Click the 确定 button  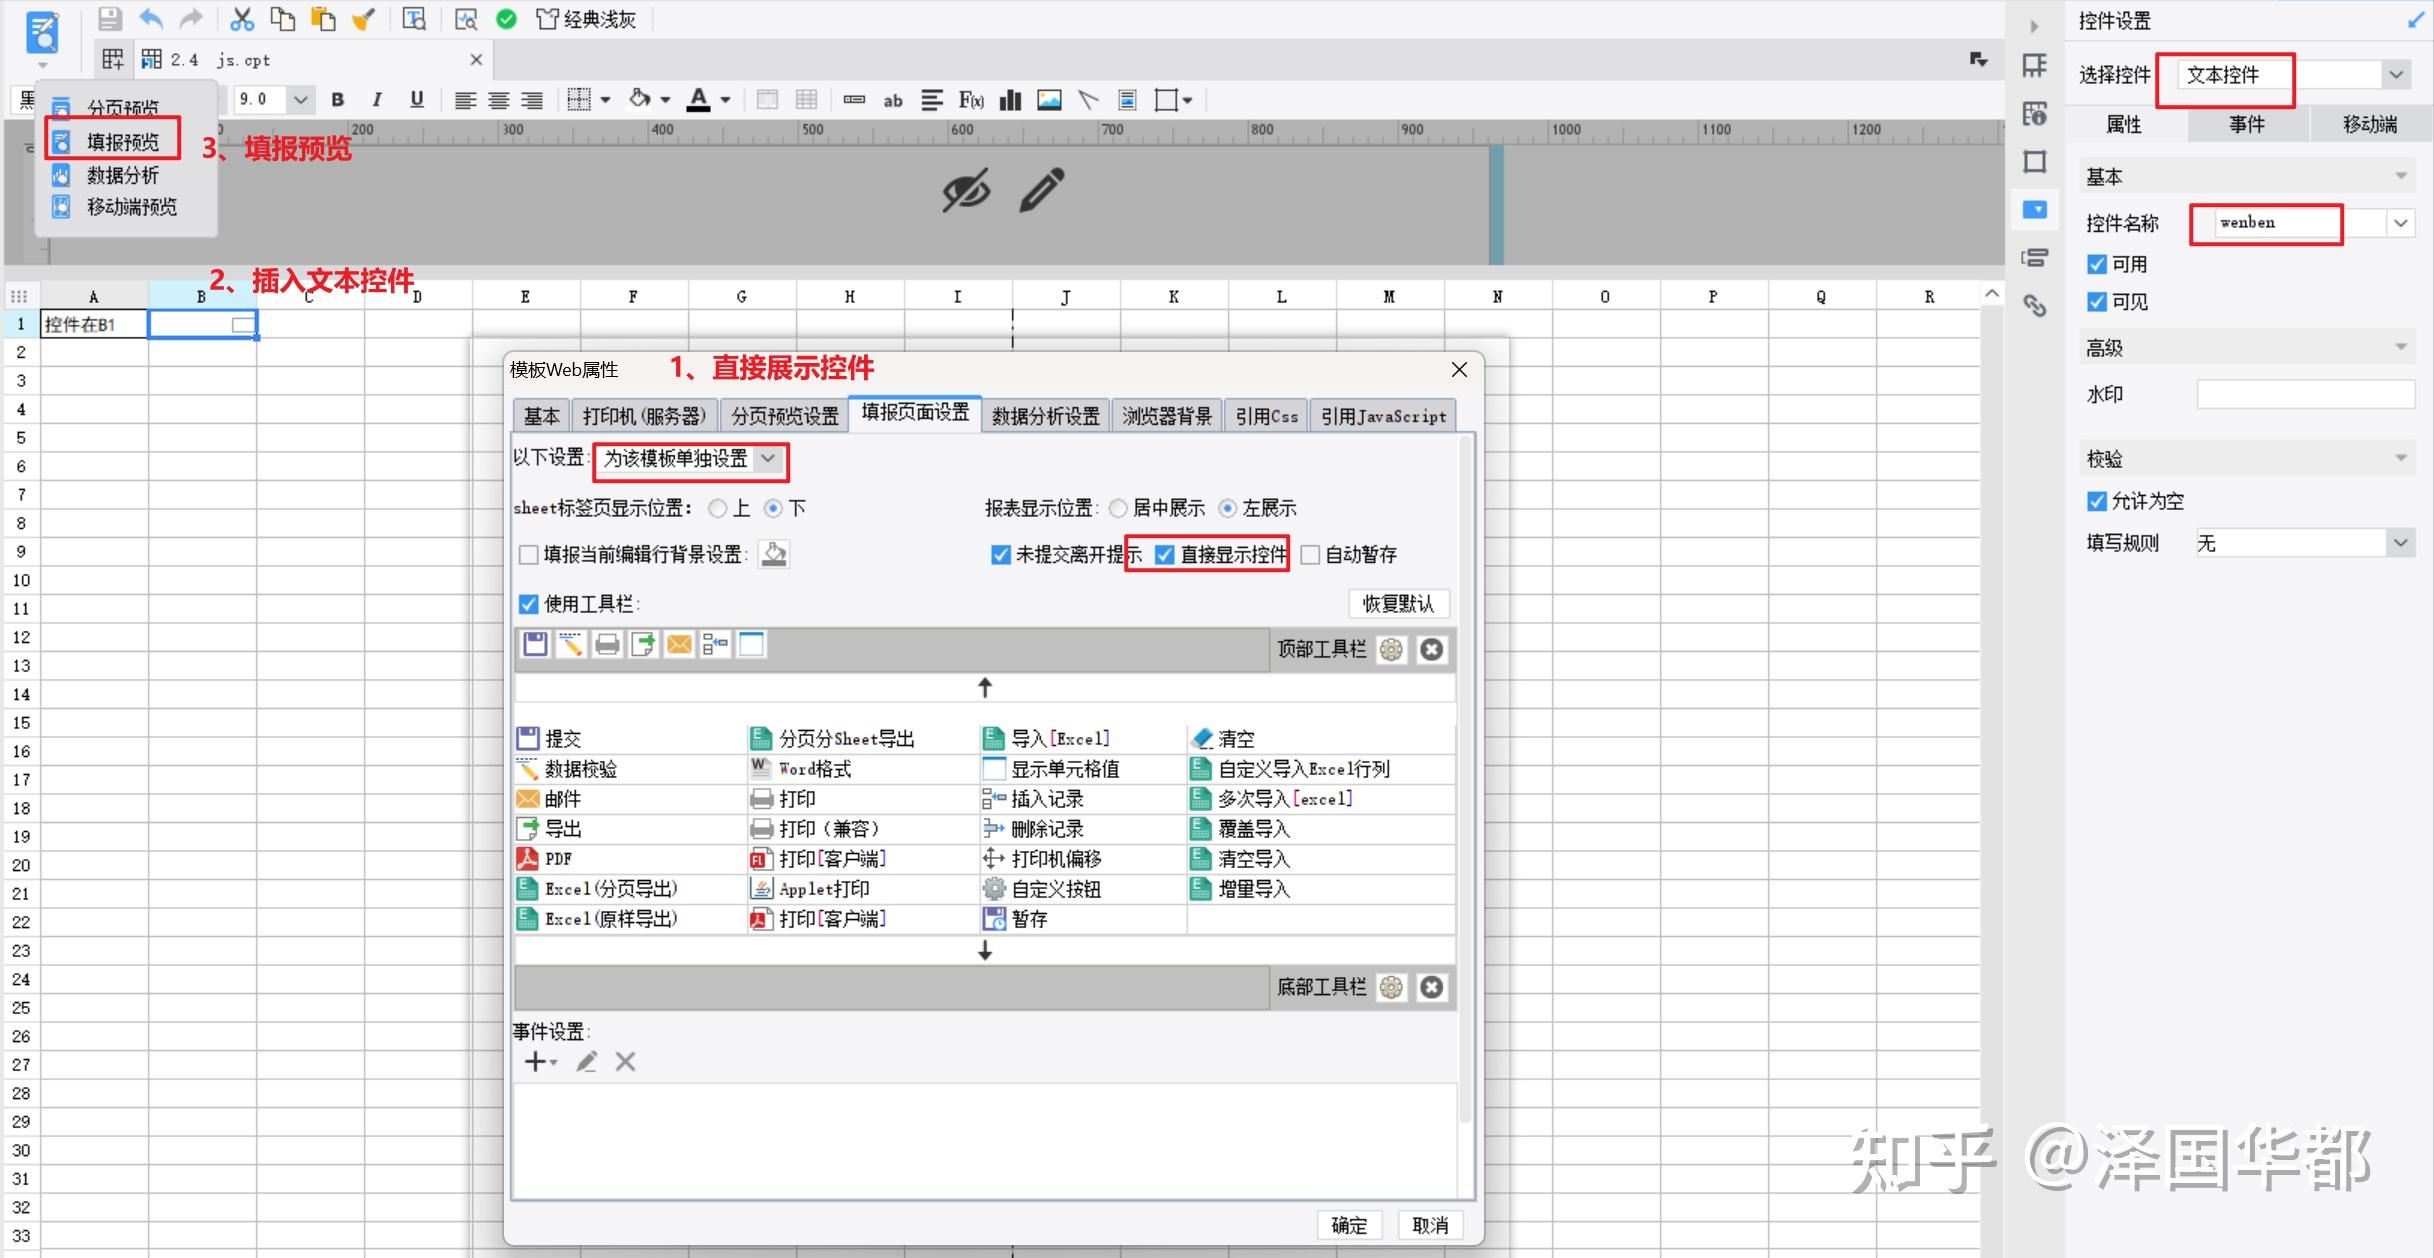point(1349,1225)
